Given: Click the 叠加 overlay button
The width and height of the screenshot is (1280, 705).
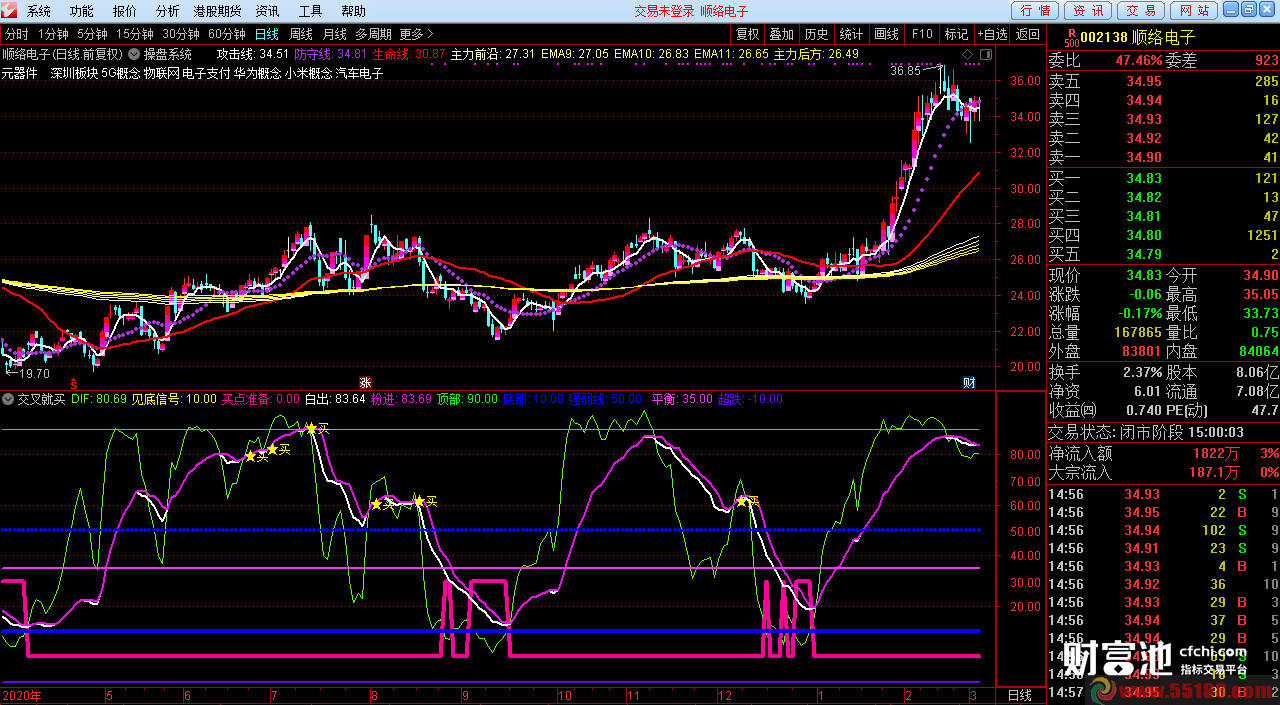Looking at the screenshot, I should point(781,34).
